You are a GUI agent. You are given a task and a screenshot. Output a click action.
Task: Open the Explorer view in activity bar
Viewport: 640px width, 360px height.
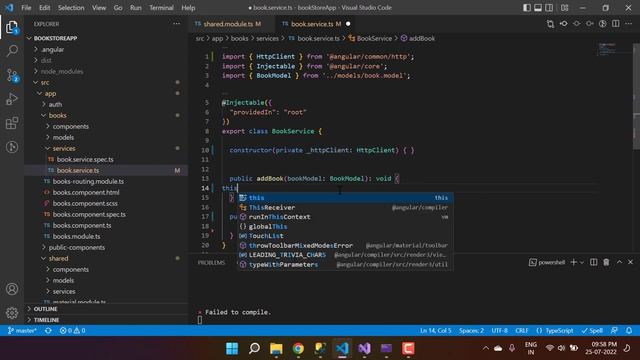tap(12, 28)
